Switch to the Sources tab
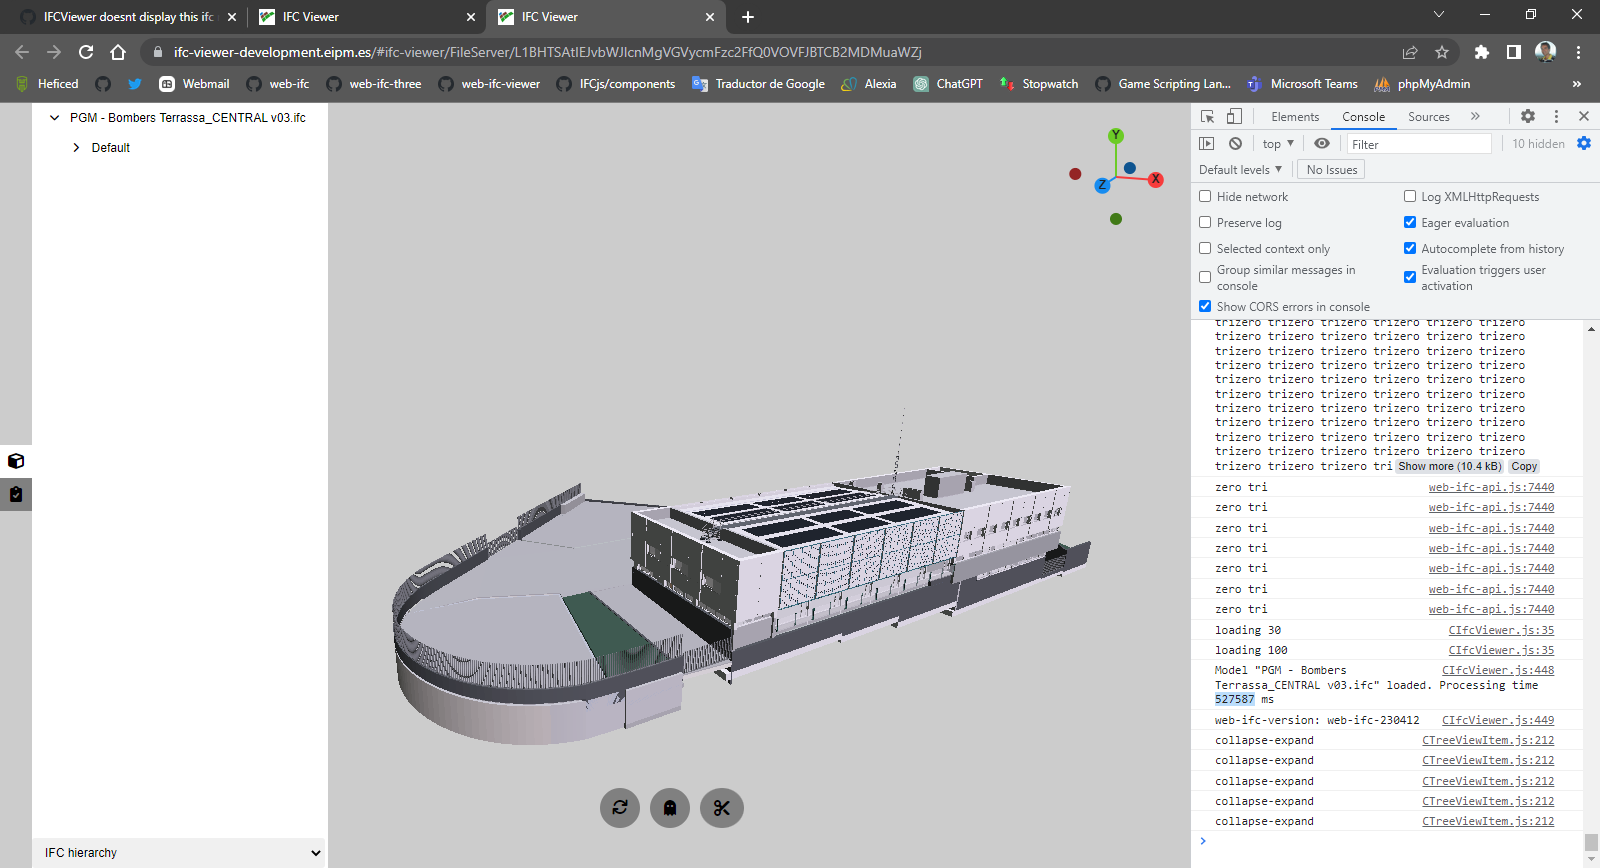The height and width of the screenshot is (868, 1600). [x=1428, y=117]
